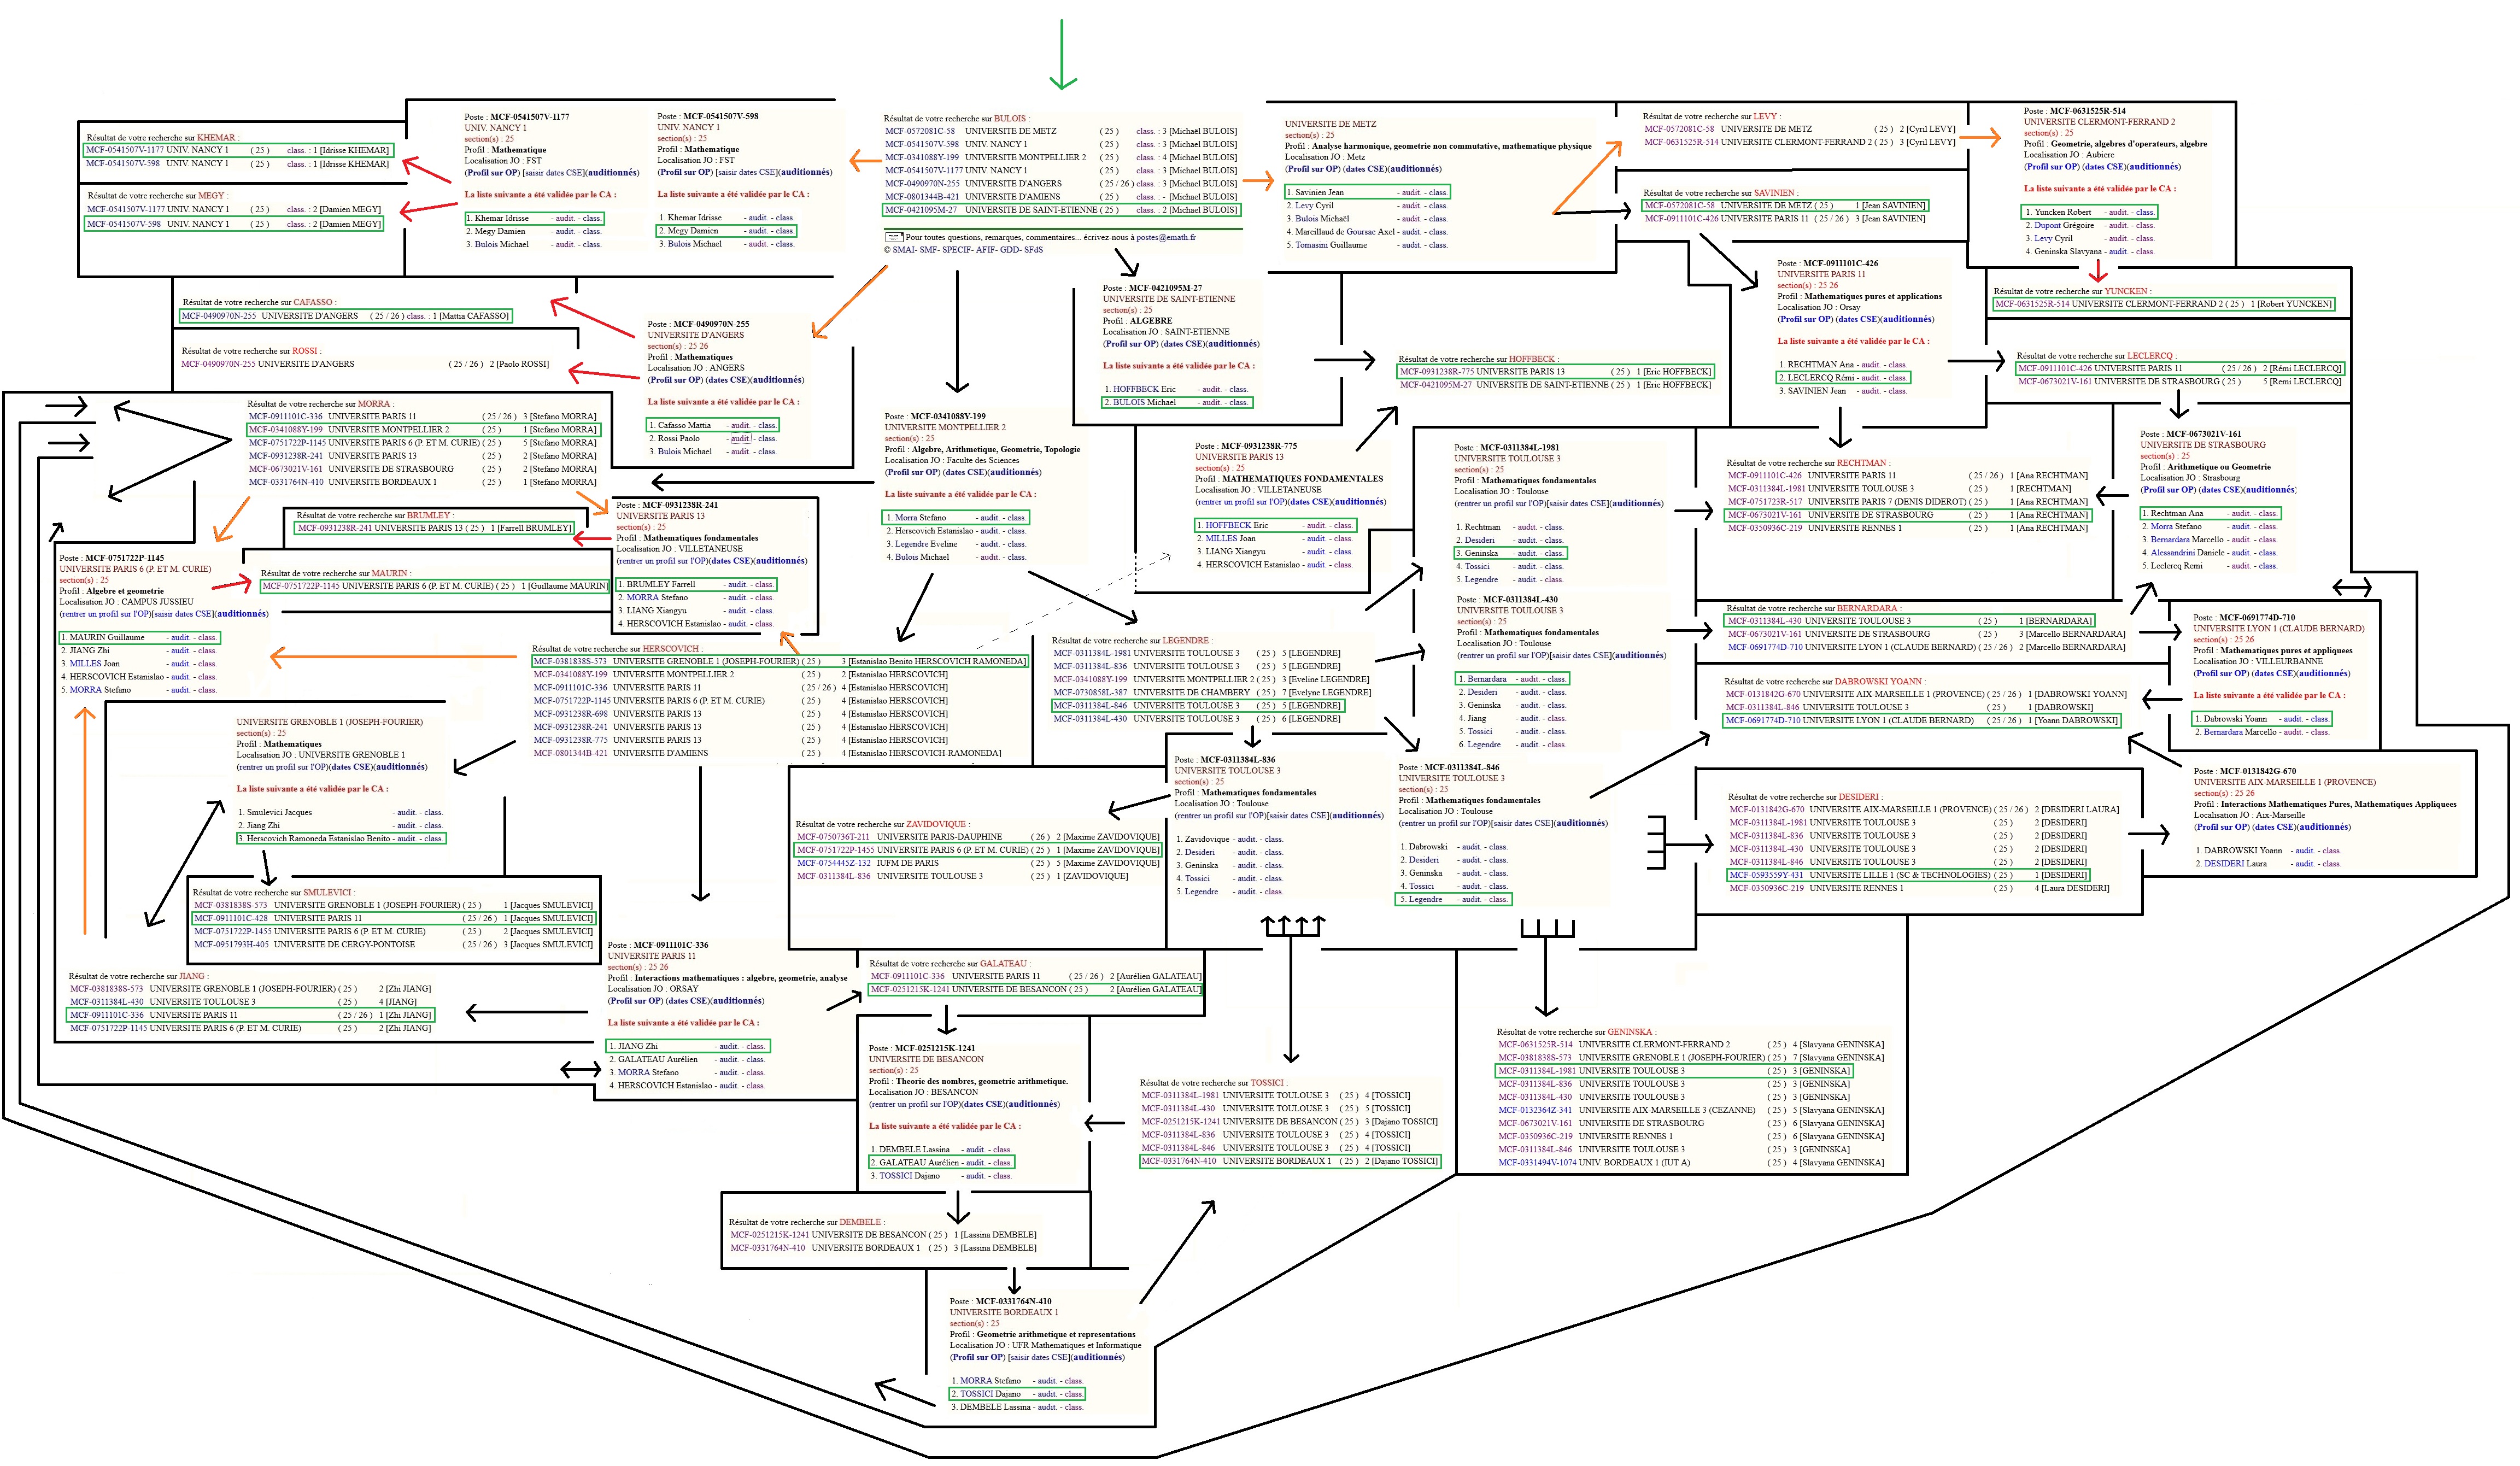Image resolution: width=2520 pixels, height=1466 pixels.
Task: Open MCF-0931238R-241 in BRUMLEY results
Action: pyautogui.click(x=334, y=528)
